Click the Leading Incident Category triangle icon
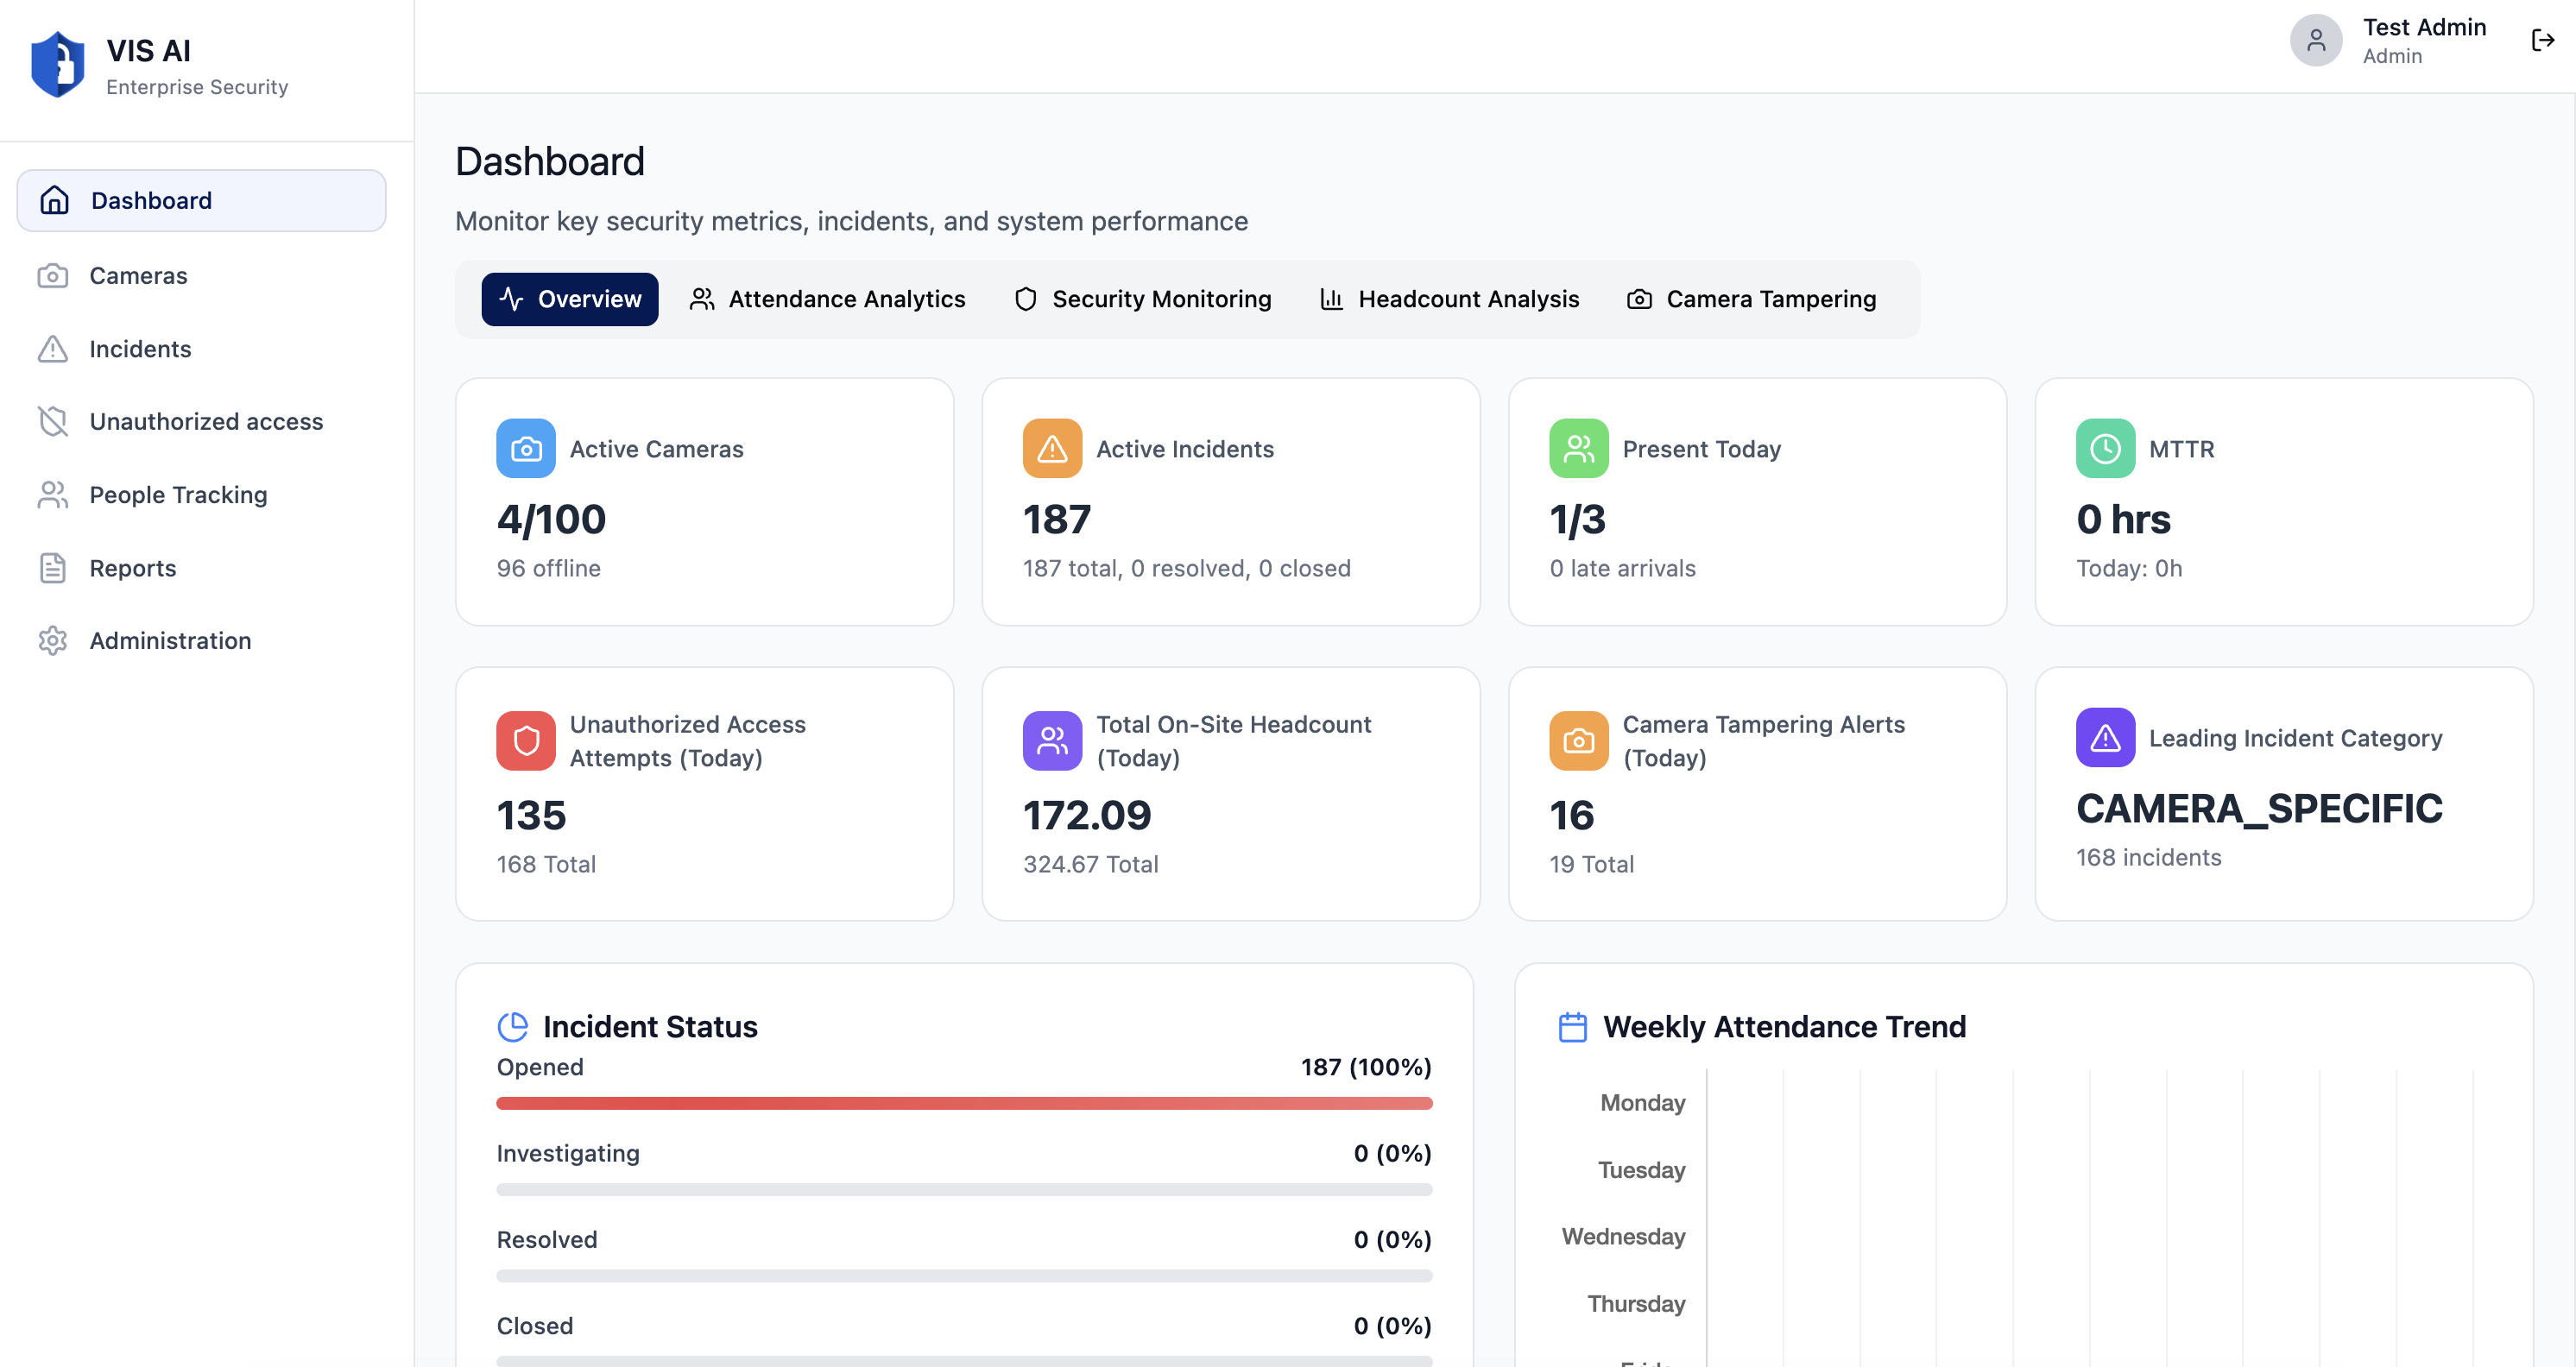 point(2104,738)
